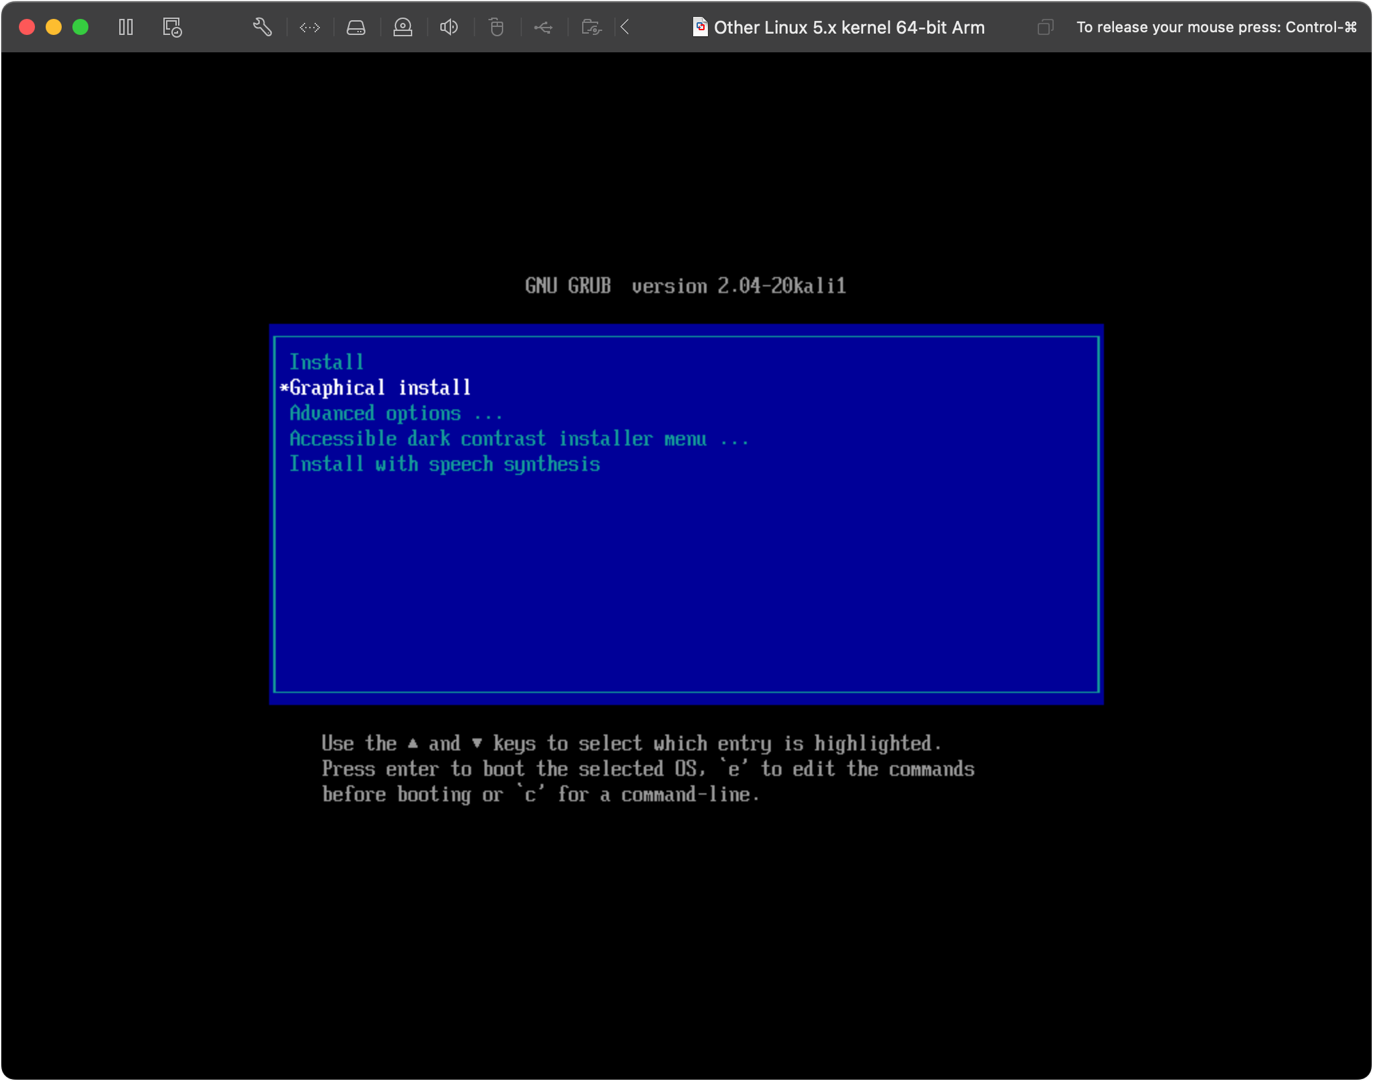The image size is (1373, 1081).
Task: Click the shared folders icon
Action: (x=591, y=27)
